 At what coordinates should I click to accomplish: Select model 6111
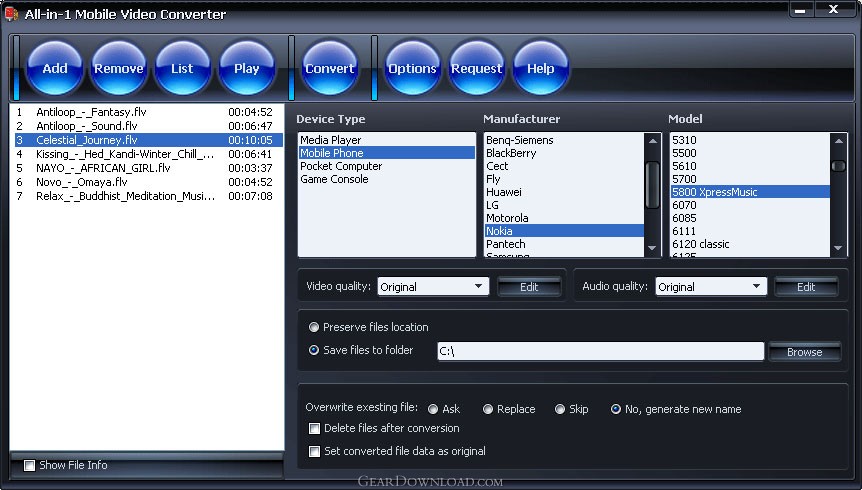pyautogui.click(x=750, y=231)
